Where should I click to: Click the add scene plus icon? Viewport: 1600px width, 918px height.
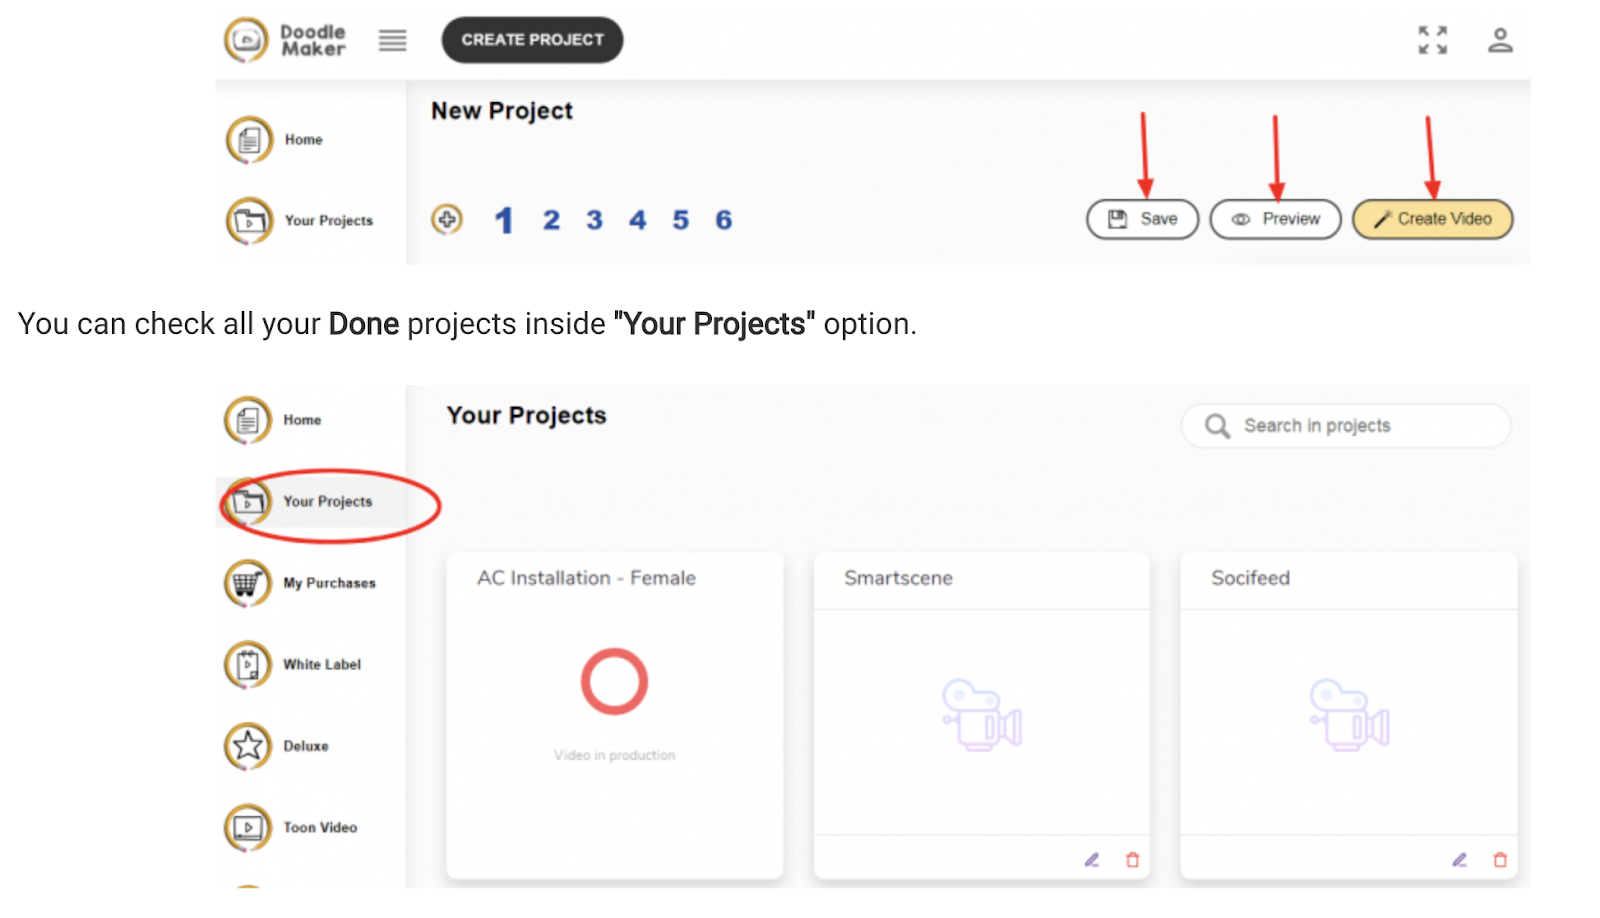447,219
